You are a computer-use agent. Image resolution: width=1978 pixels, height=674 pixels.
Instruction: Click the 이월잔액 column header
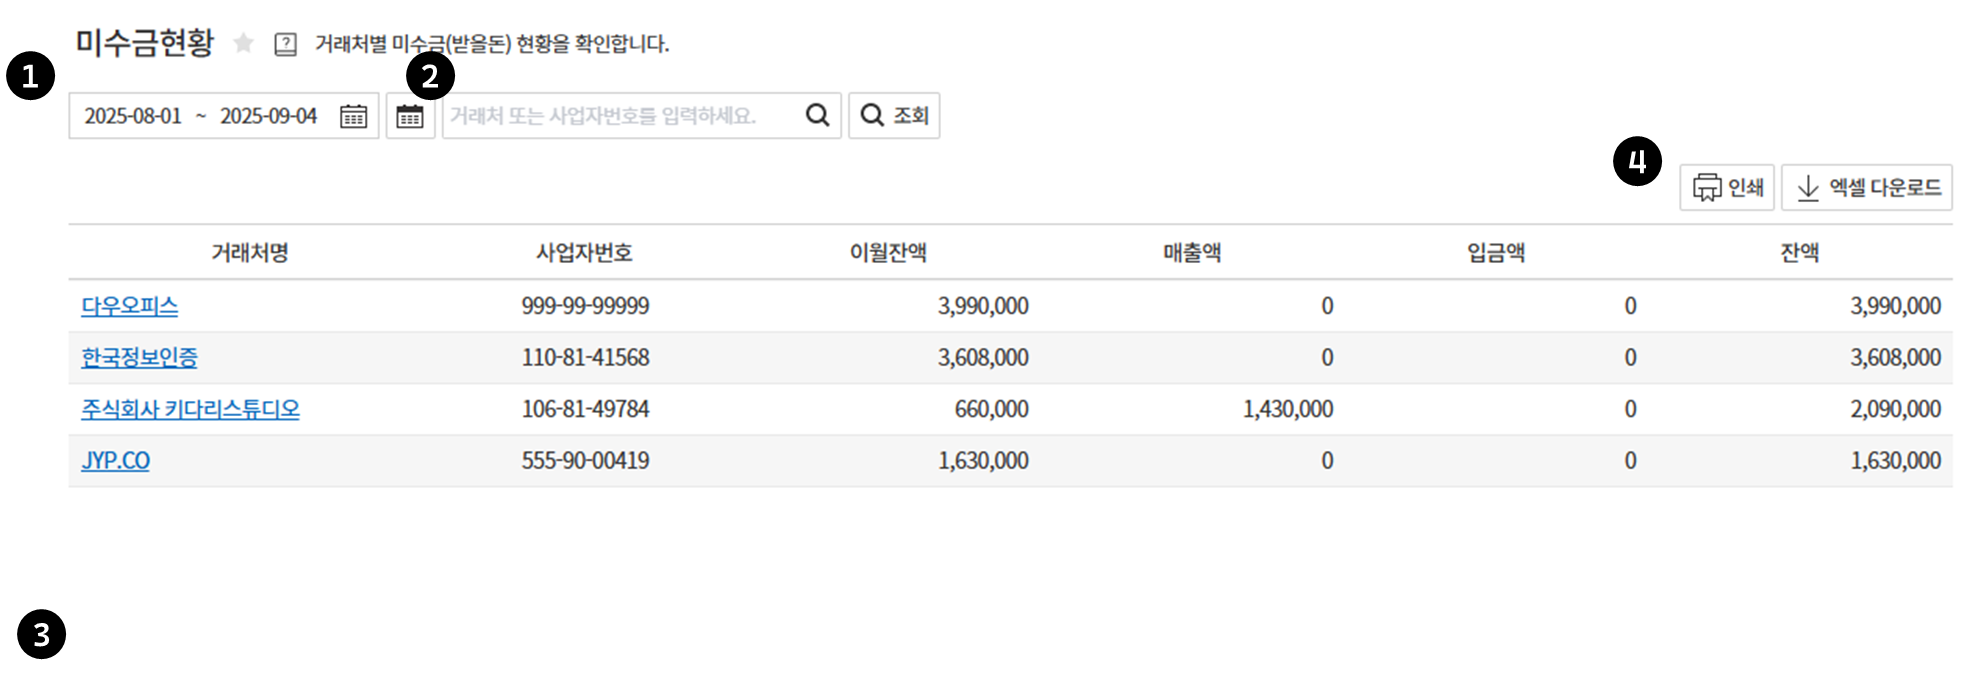888,252
